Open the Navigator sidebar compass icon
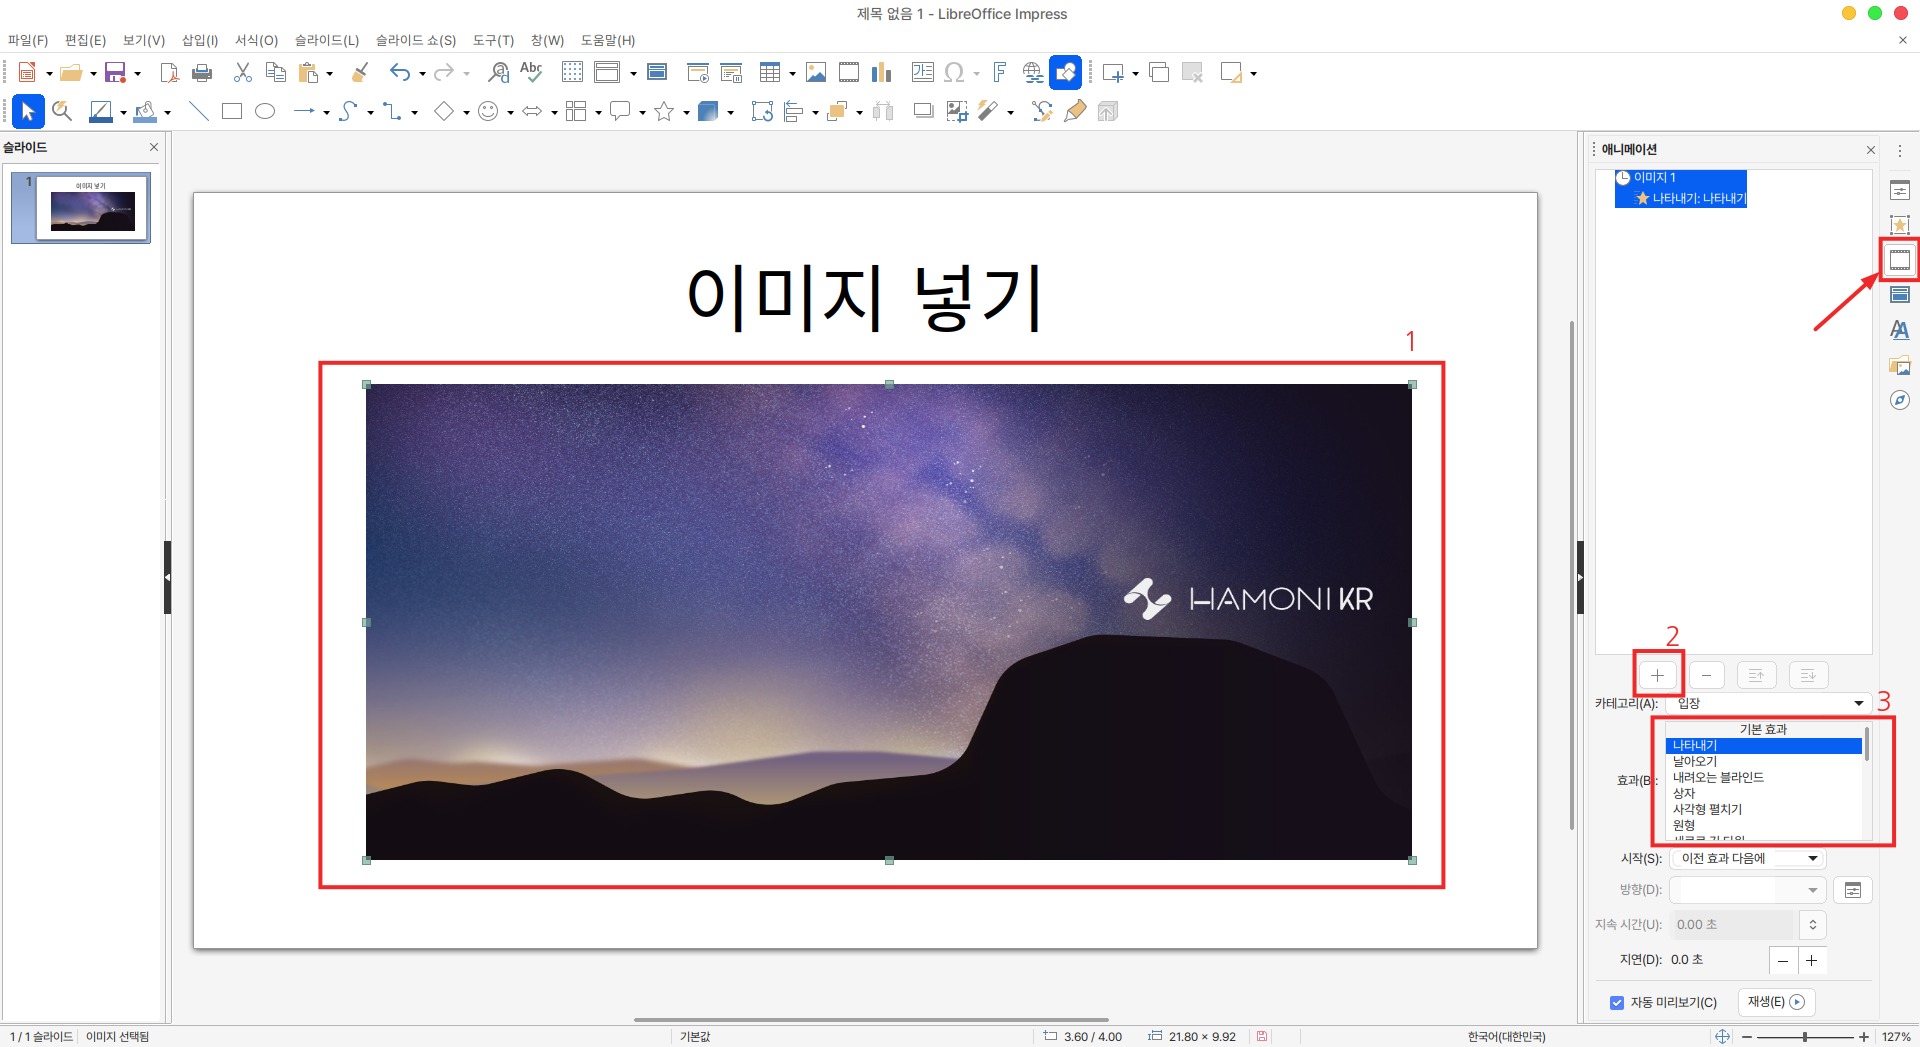The height and width of the screenshot is (1047, 1920). 1899,400
